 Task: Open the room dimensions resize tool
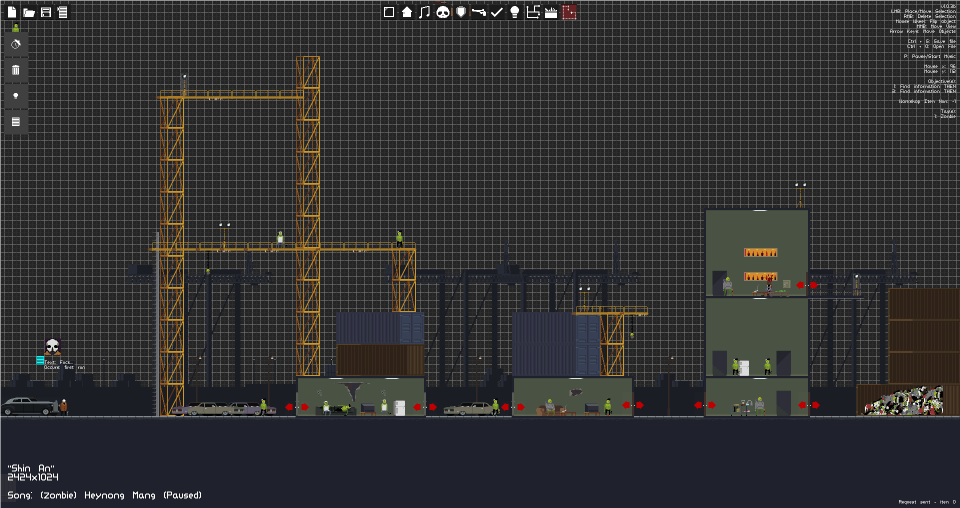coord(533,12)
